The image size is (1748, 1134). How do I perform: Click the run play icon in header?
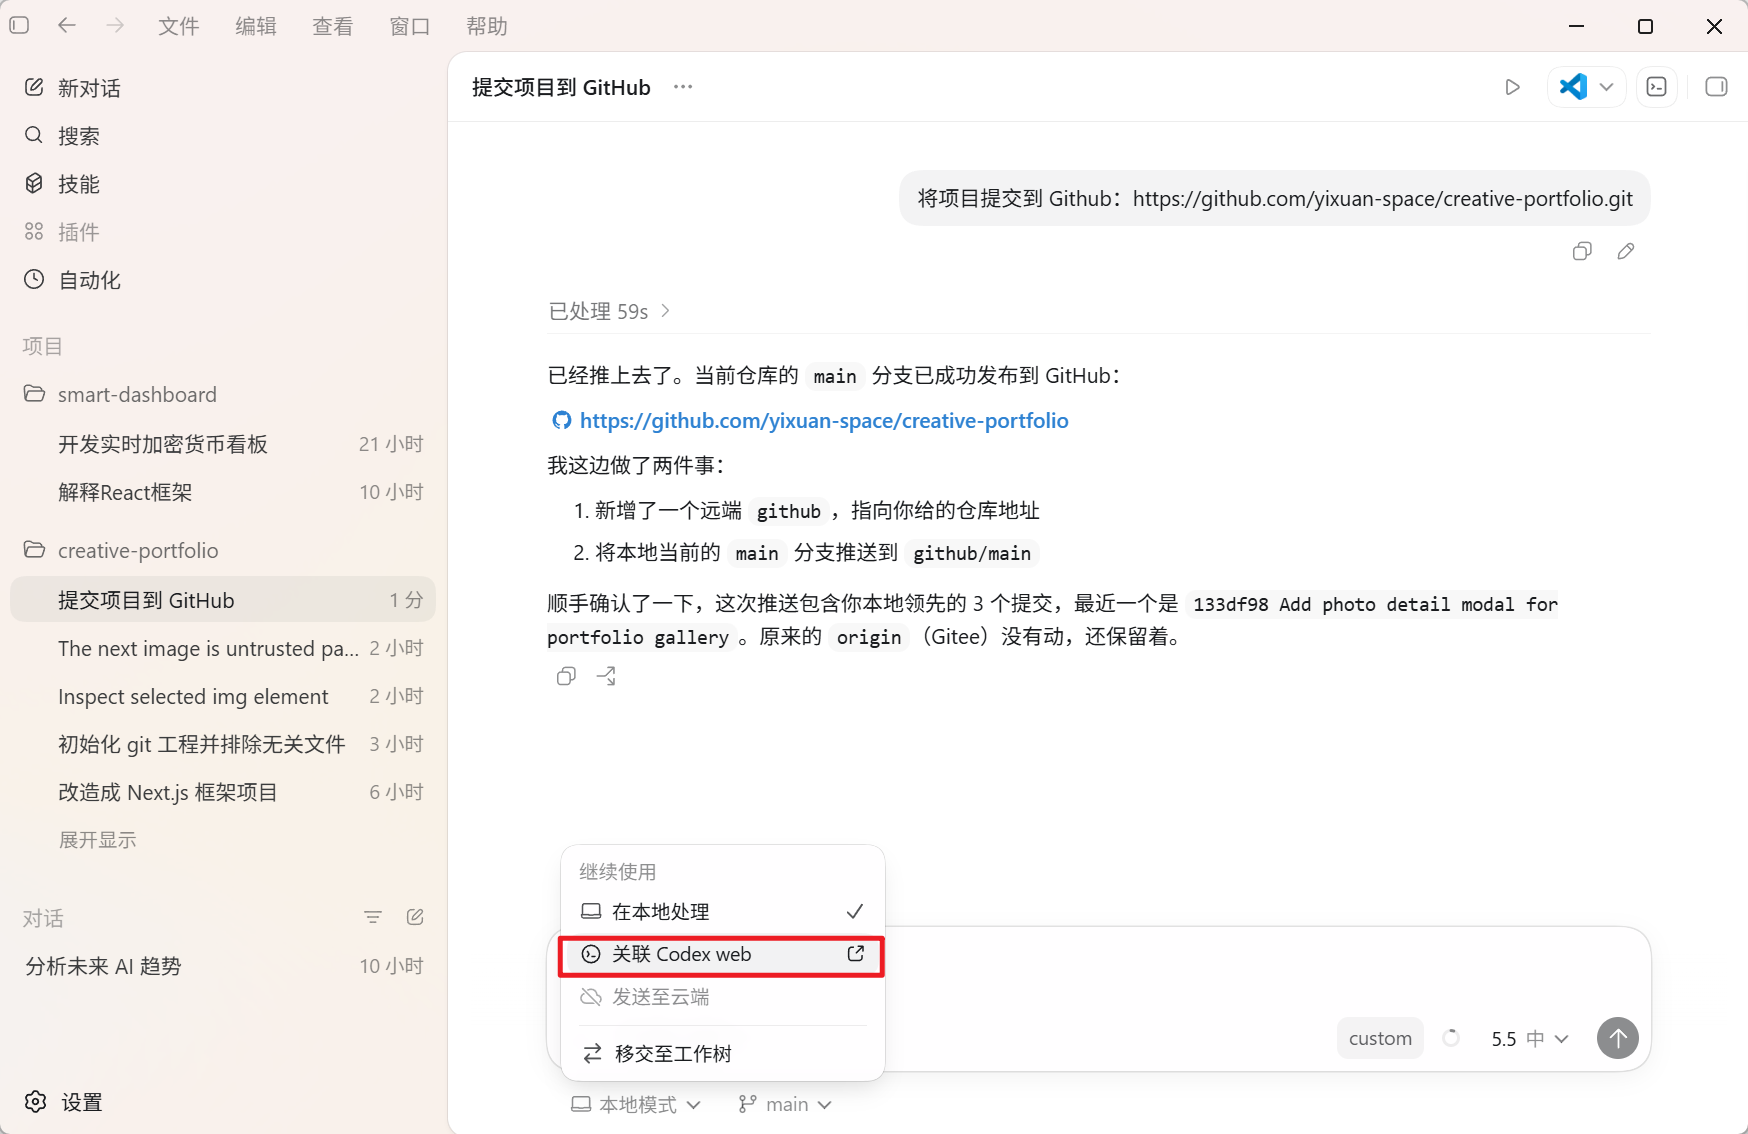(x=1512, y=87)
